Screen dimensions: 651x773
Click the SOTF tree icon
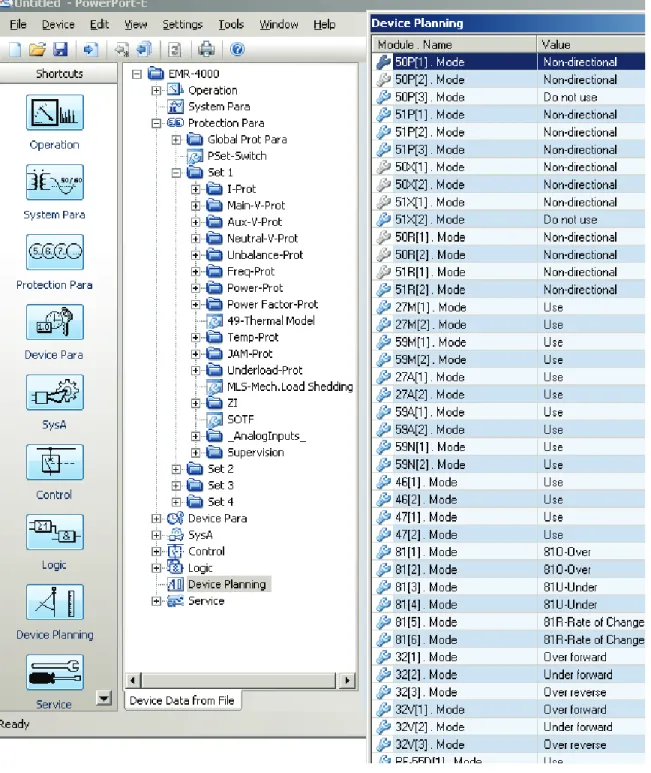pos(214,420)
